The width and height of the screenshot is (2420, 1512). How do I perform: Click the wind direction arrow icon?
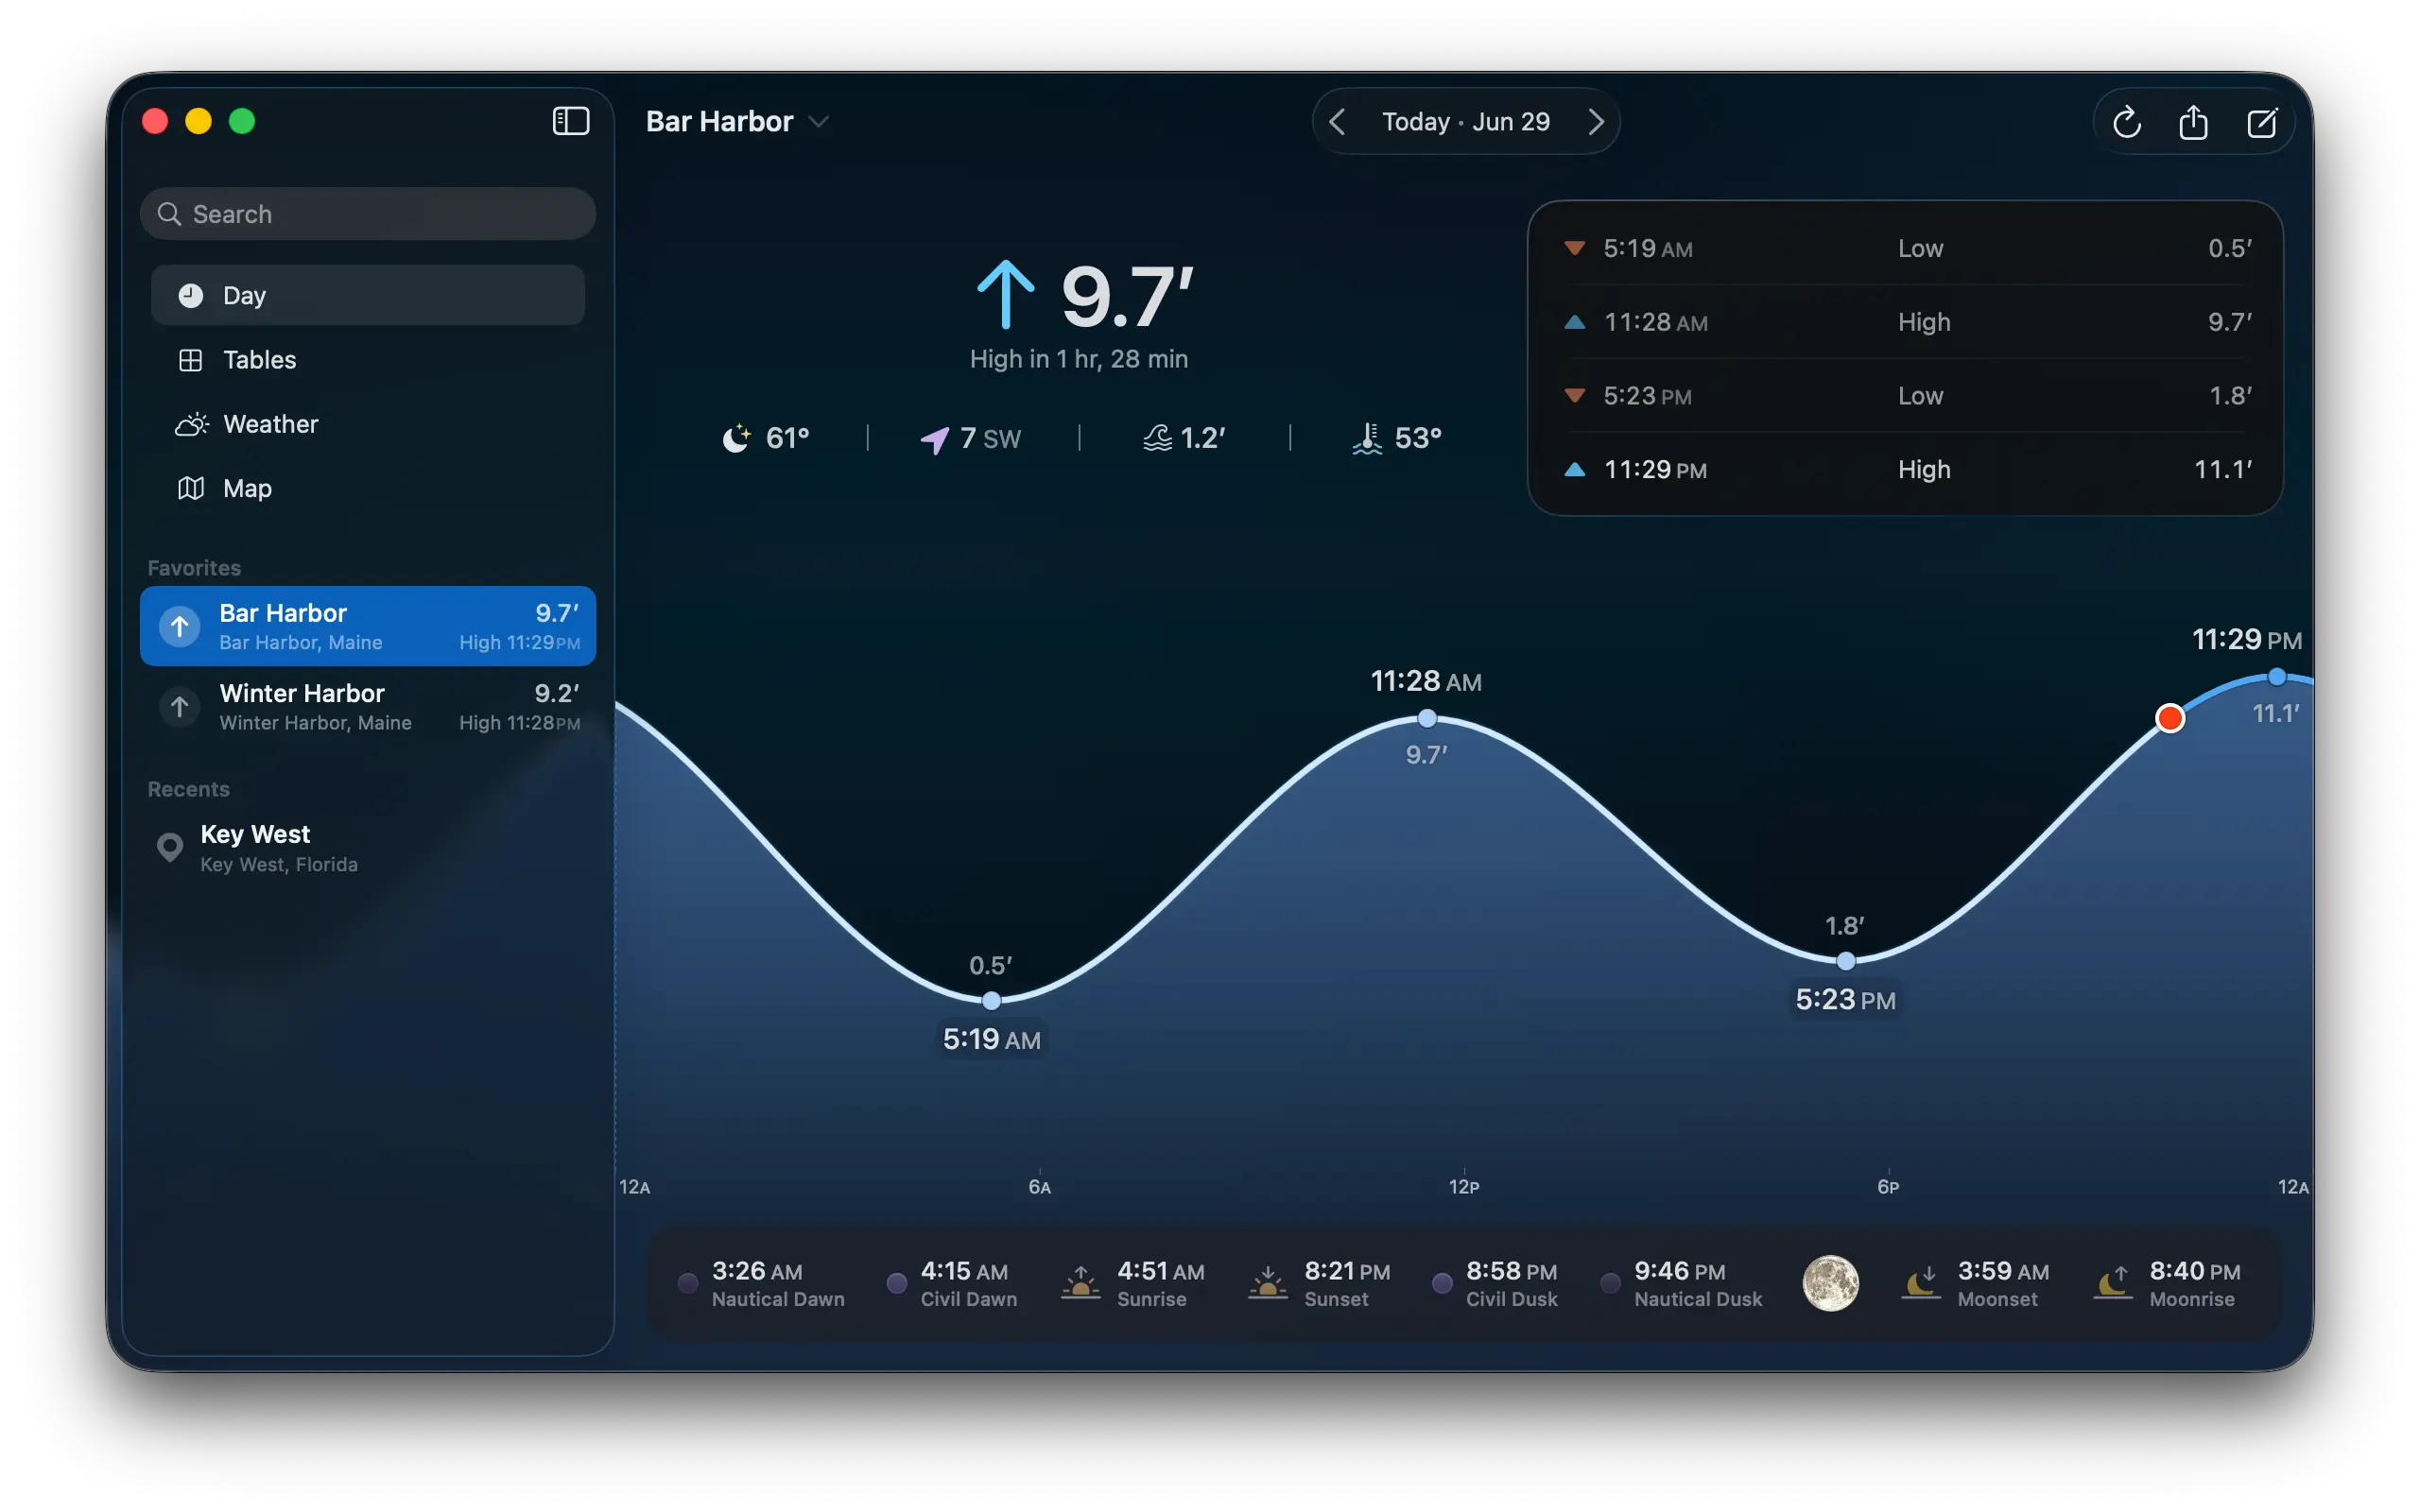(x=934, y=439)
